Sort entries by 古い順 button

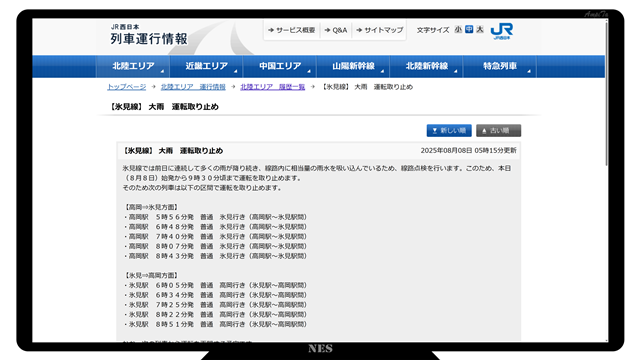pos(498,131)
